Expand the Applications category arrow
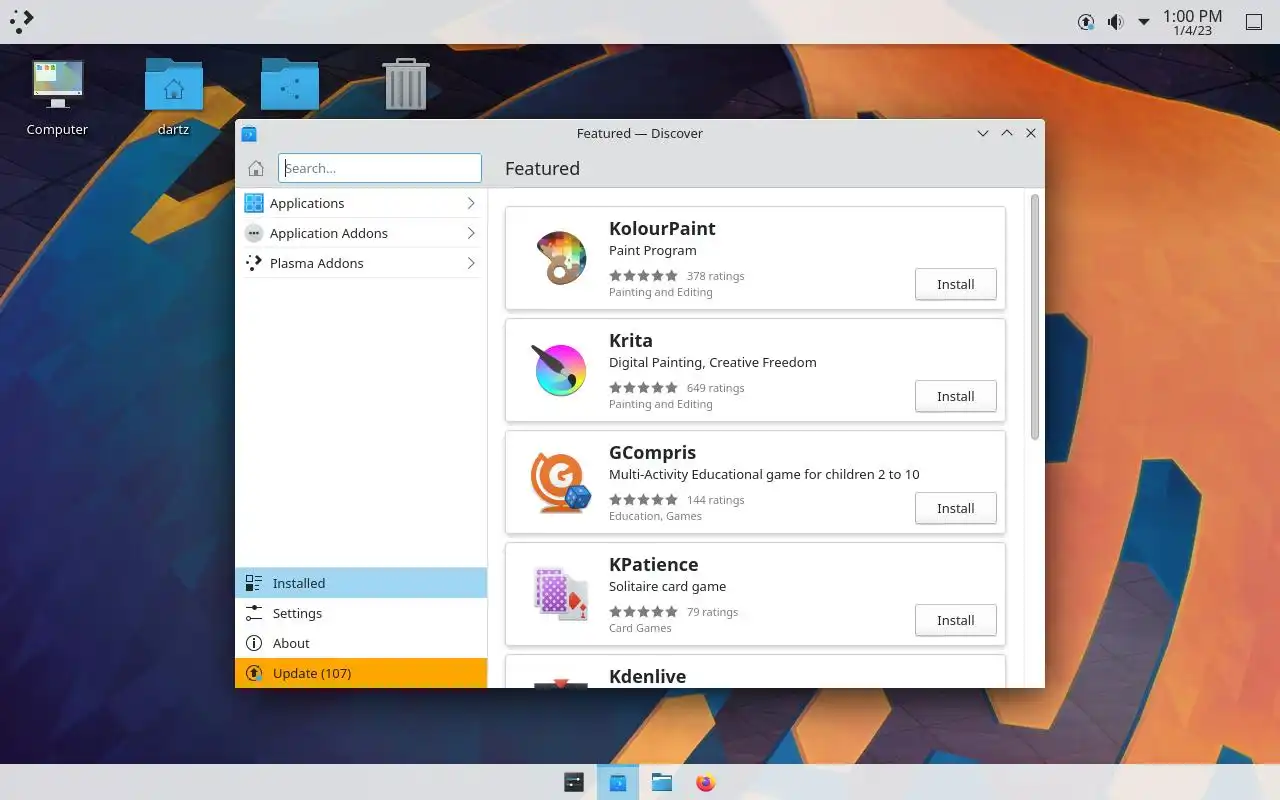The height and width of the screenshot is (800, 1280). pyautogui.click(x=471, y=203)
